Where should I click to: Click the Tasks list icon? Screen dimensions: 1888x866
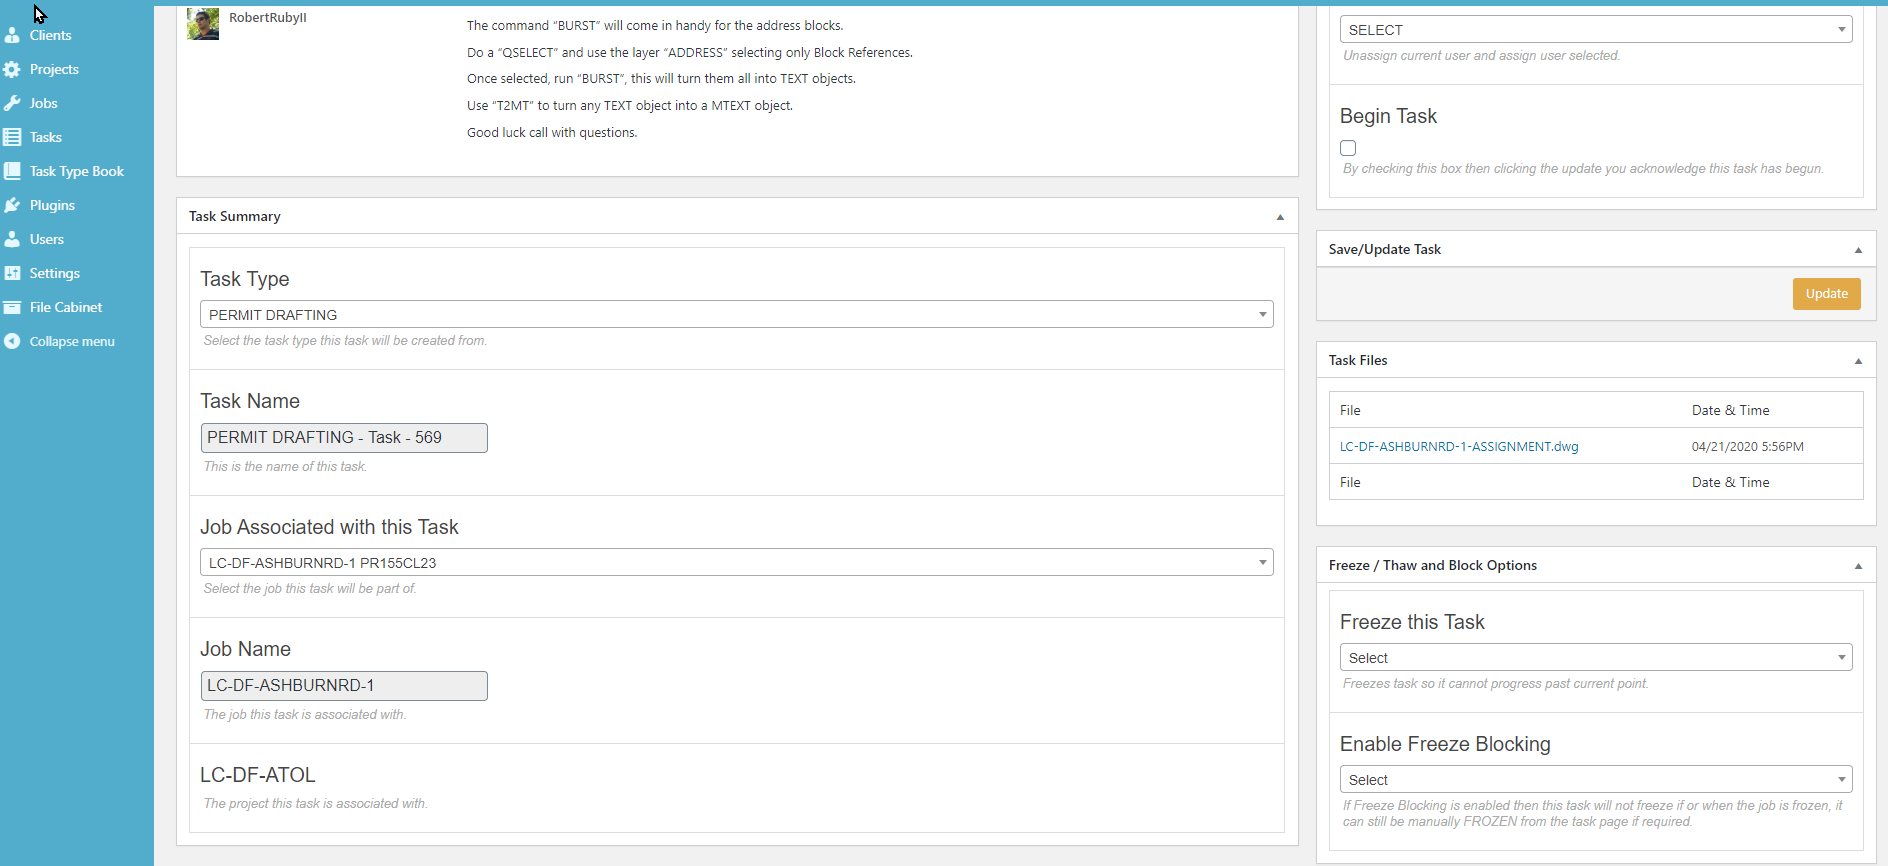[x=12, y=137]
